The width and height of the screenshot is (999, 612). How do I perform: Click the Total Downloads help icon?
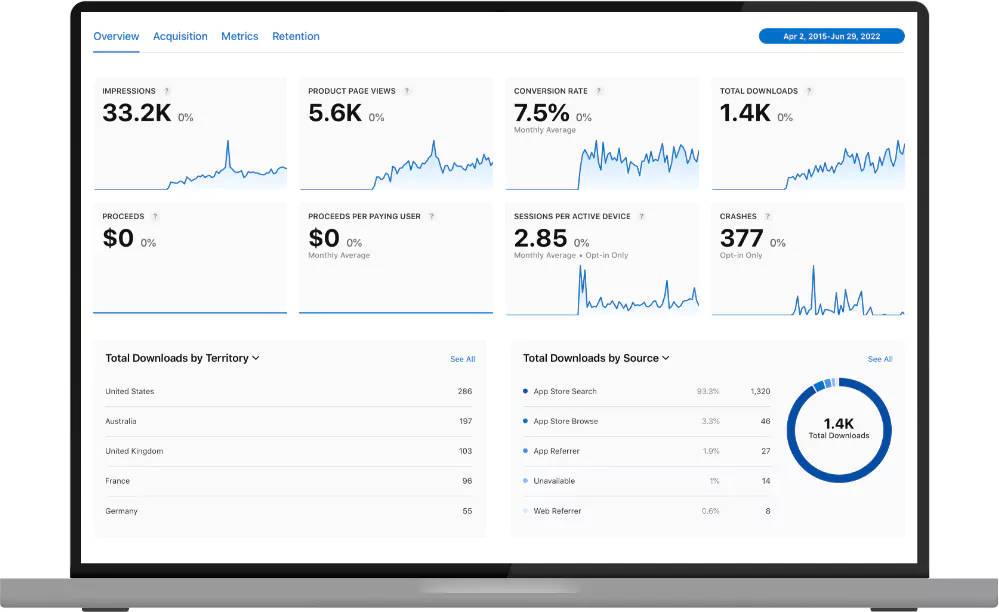811,91
